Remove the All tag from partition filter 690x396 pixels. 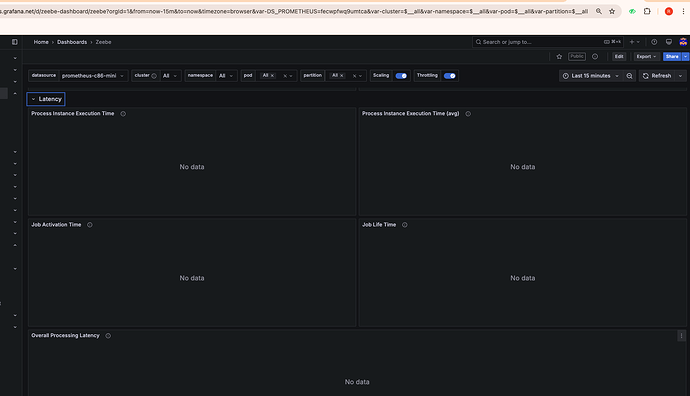(341, 76)
